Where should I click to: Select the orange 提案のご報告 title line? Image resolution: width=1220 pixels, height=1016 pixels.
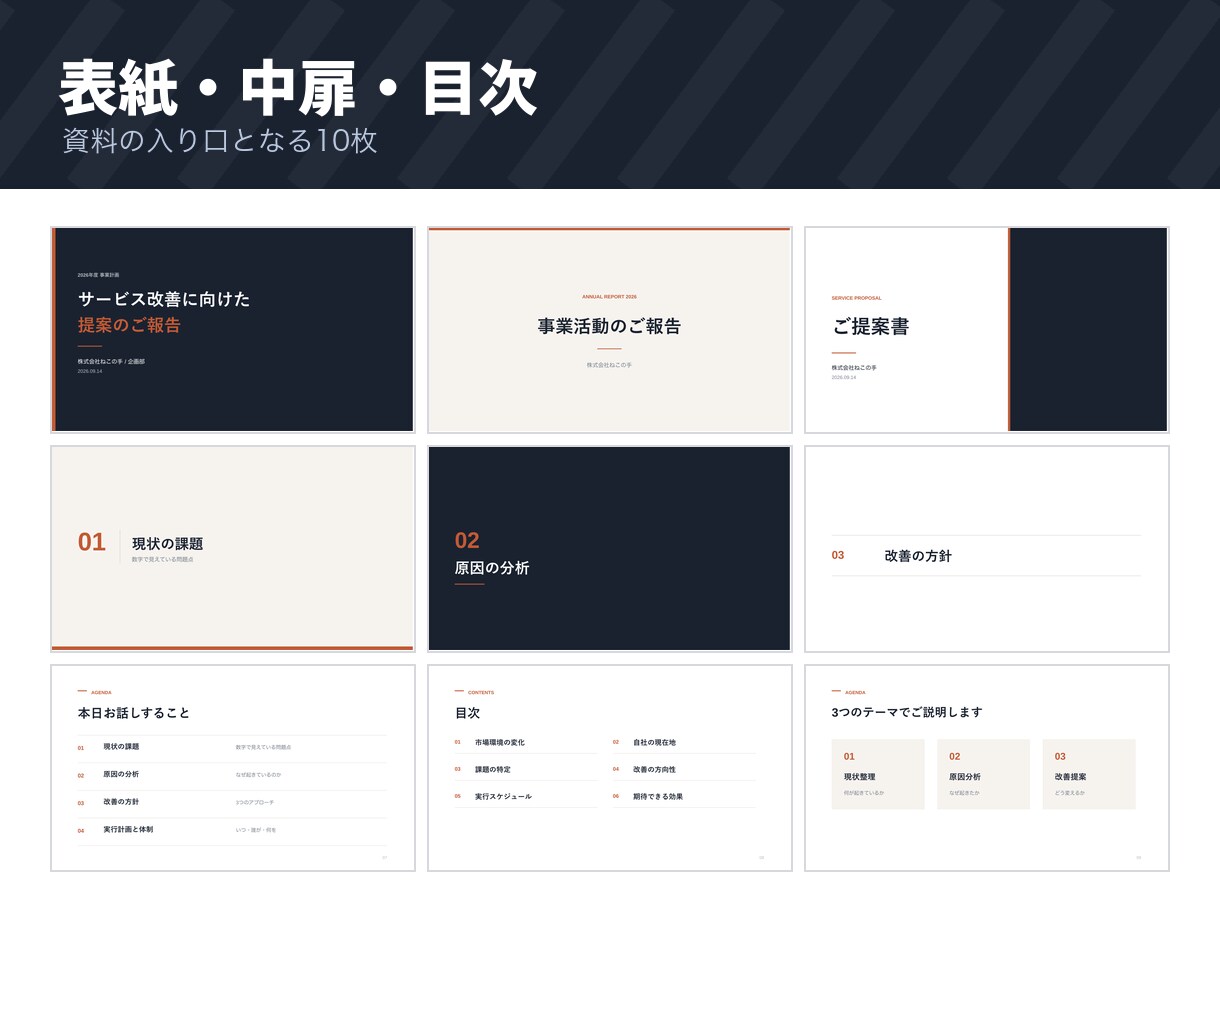(129, 325)
